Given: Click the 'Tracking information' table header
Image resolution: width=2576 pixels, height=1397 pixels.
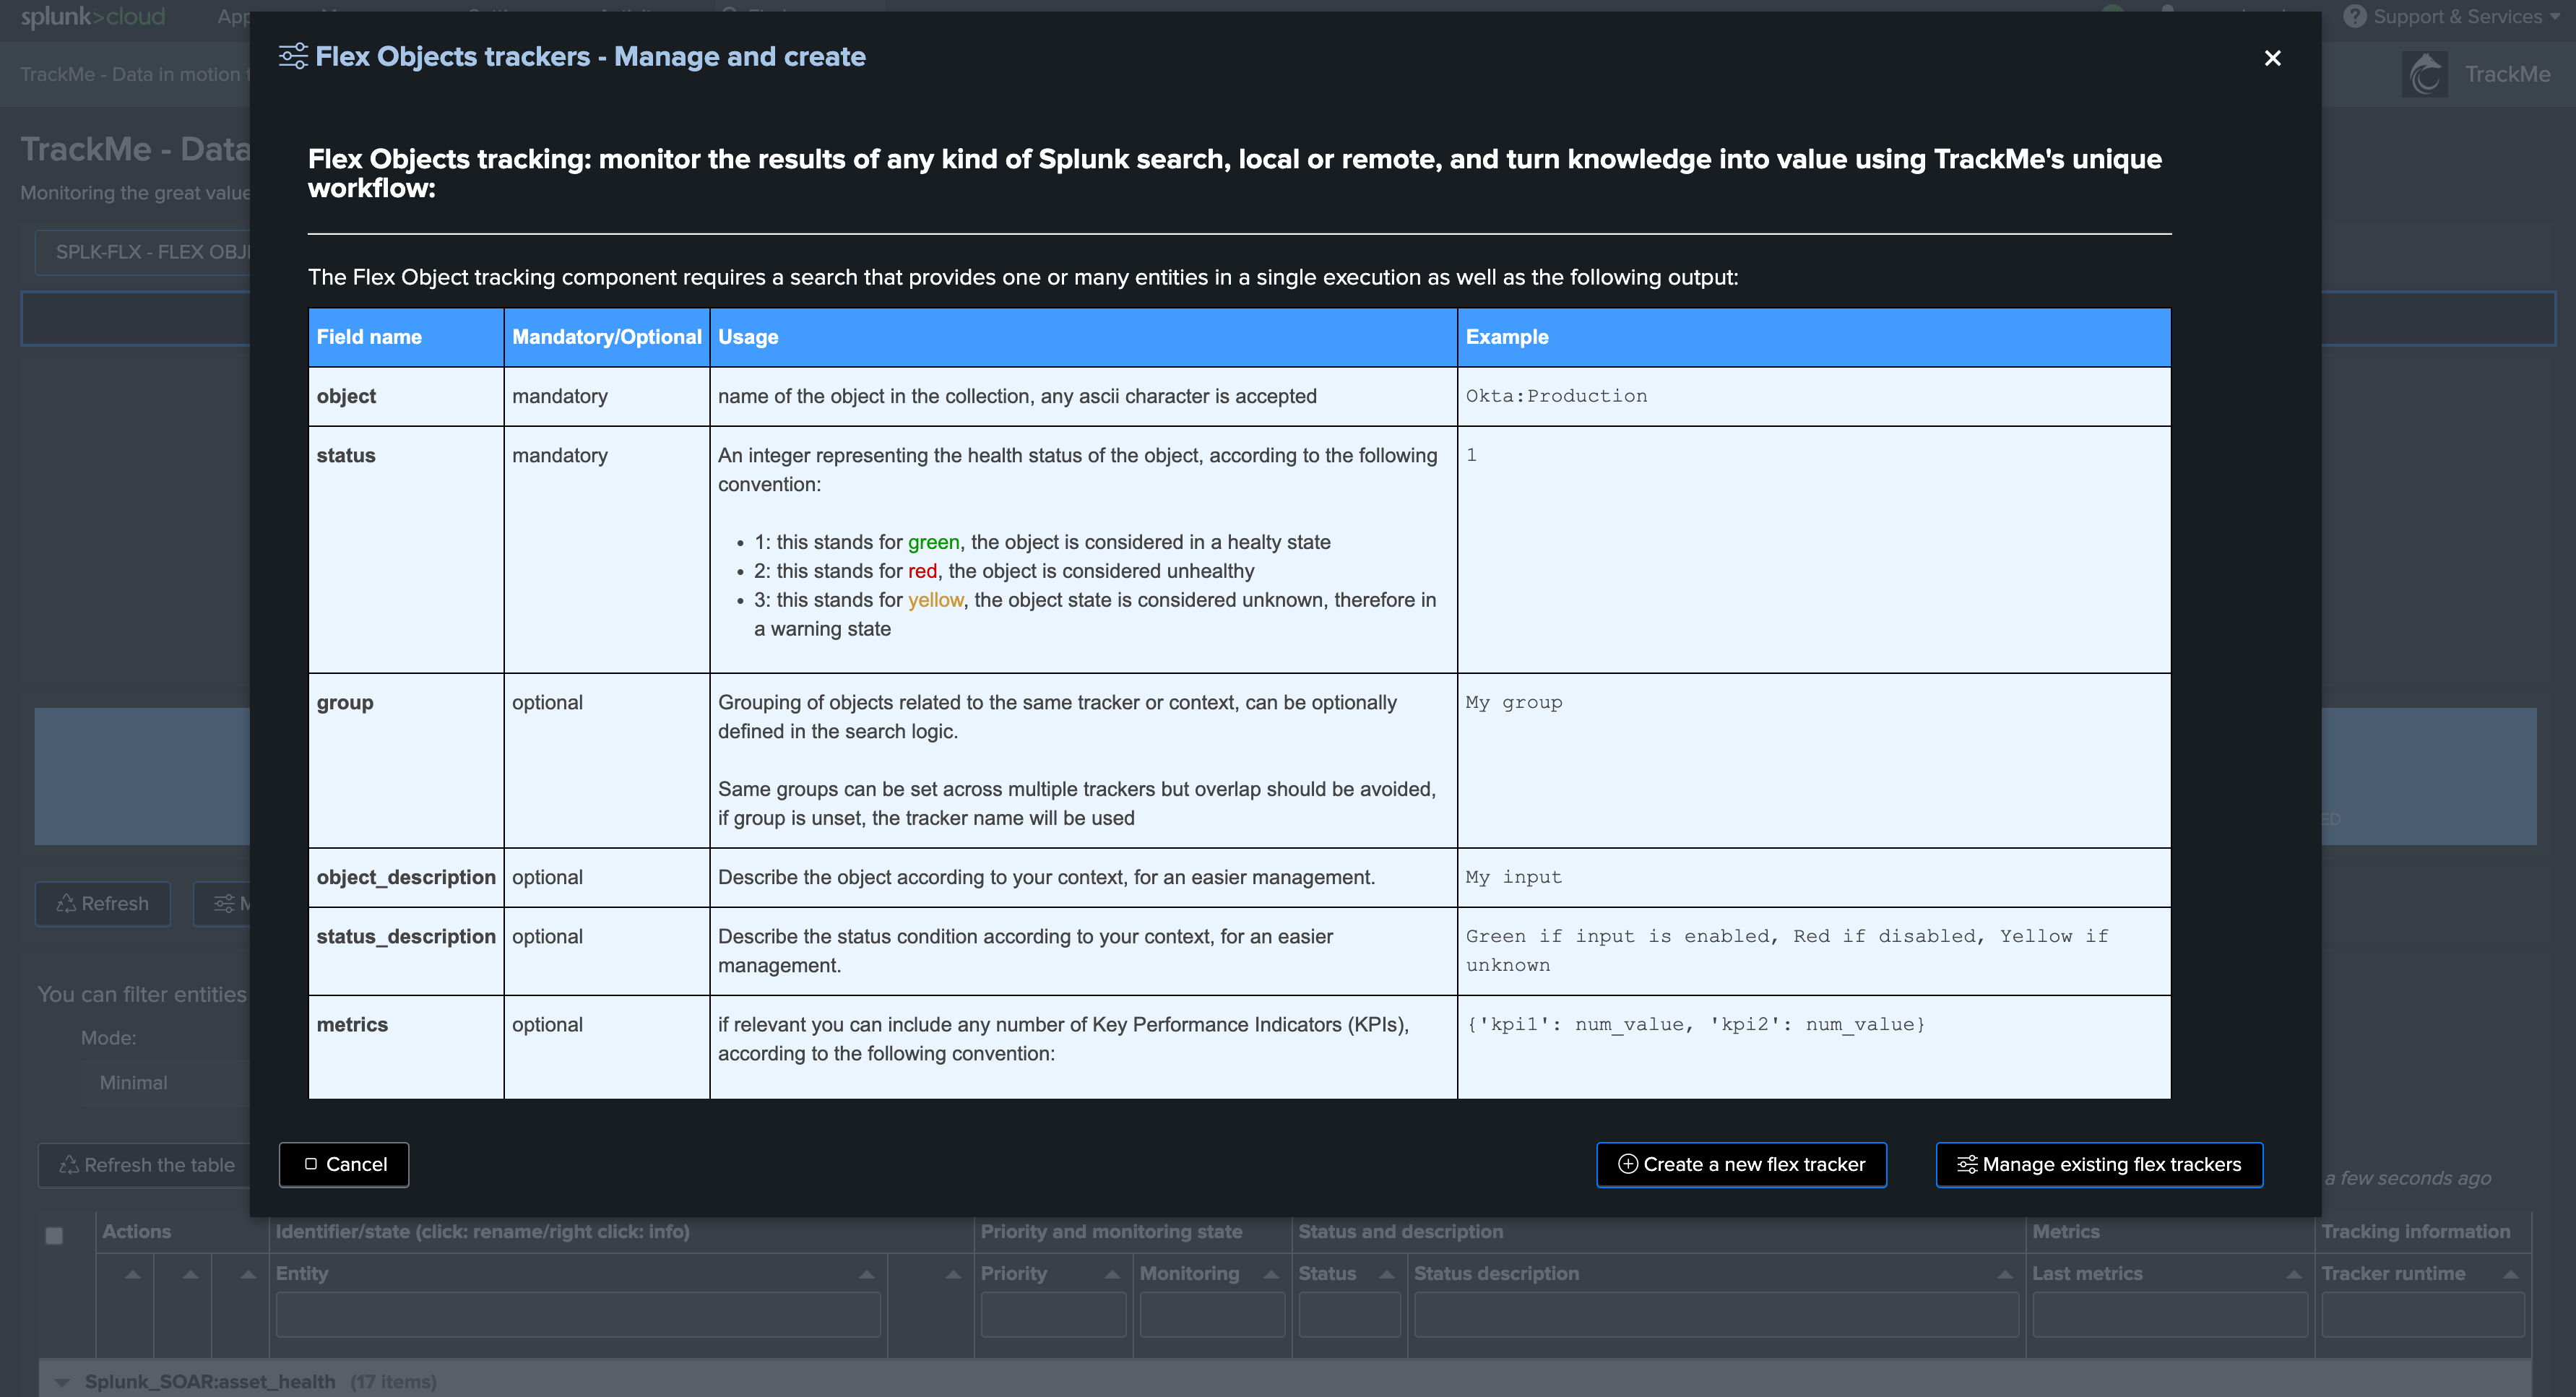Looking at the screenshot, I should (x=2415, y=1232).
